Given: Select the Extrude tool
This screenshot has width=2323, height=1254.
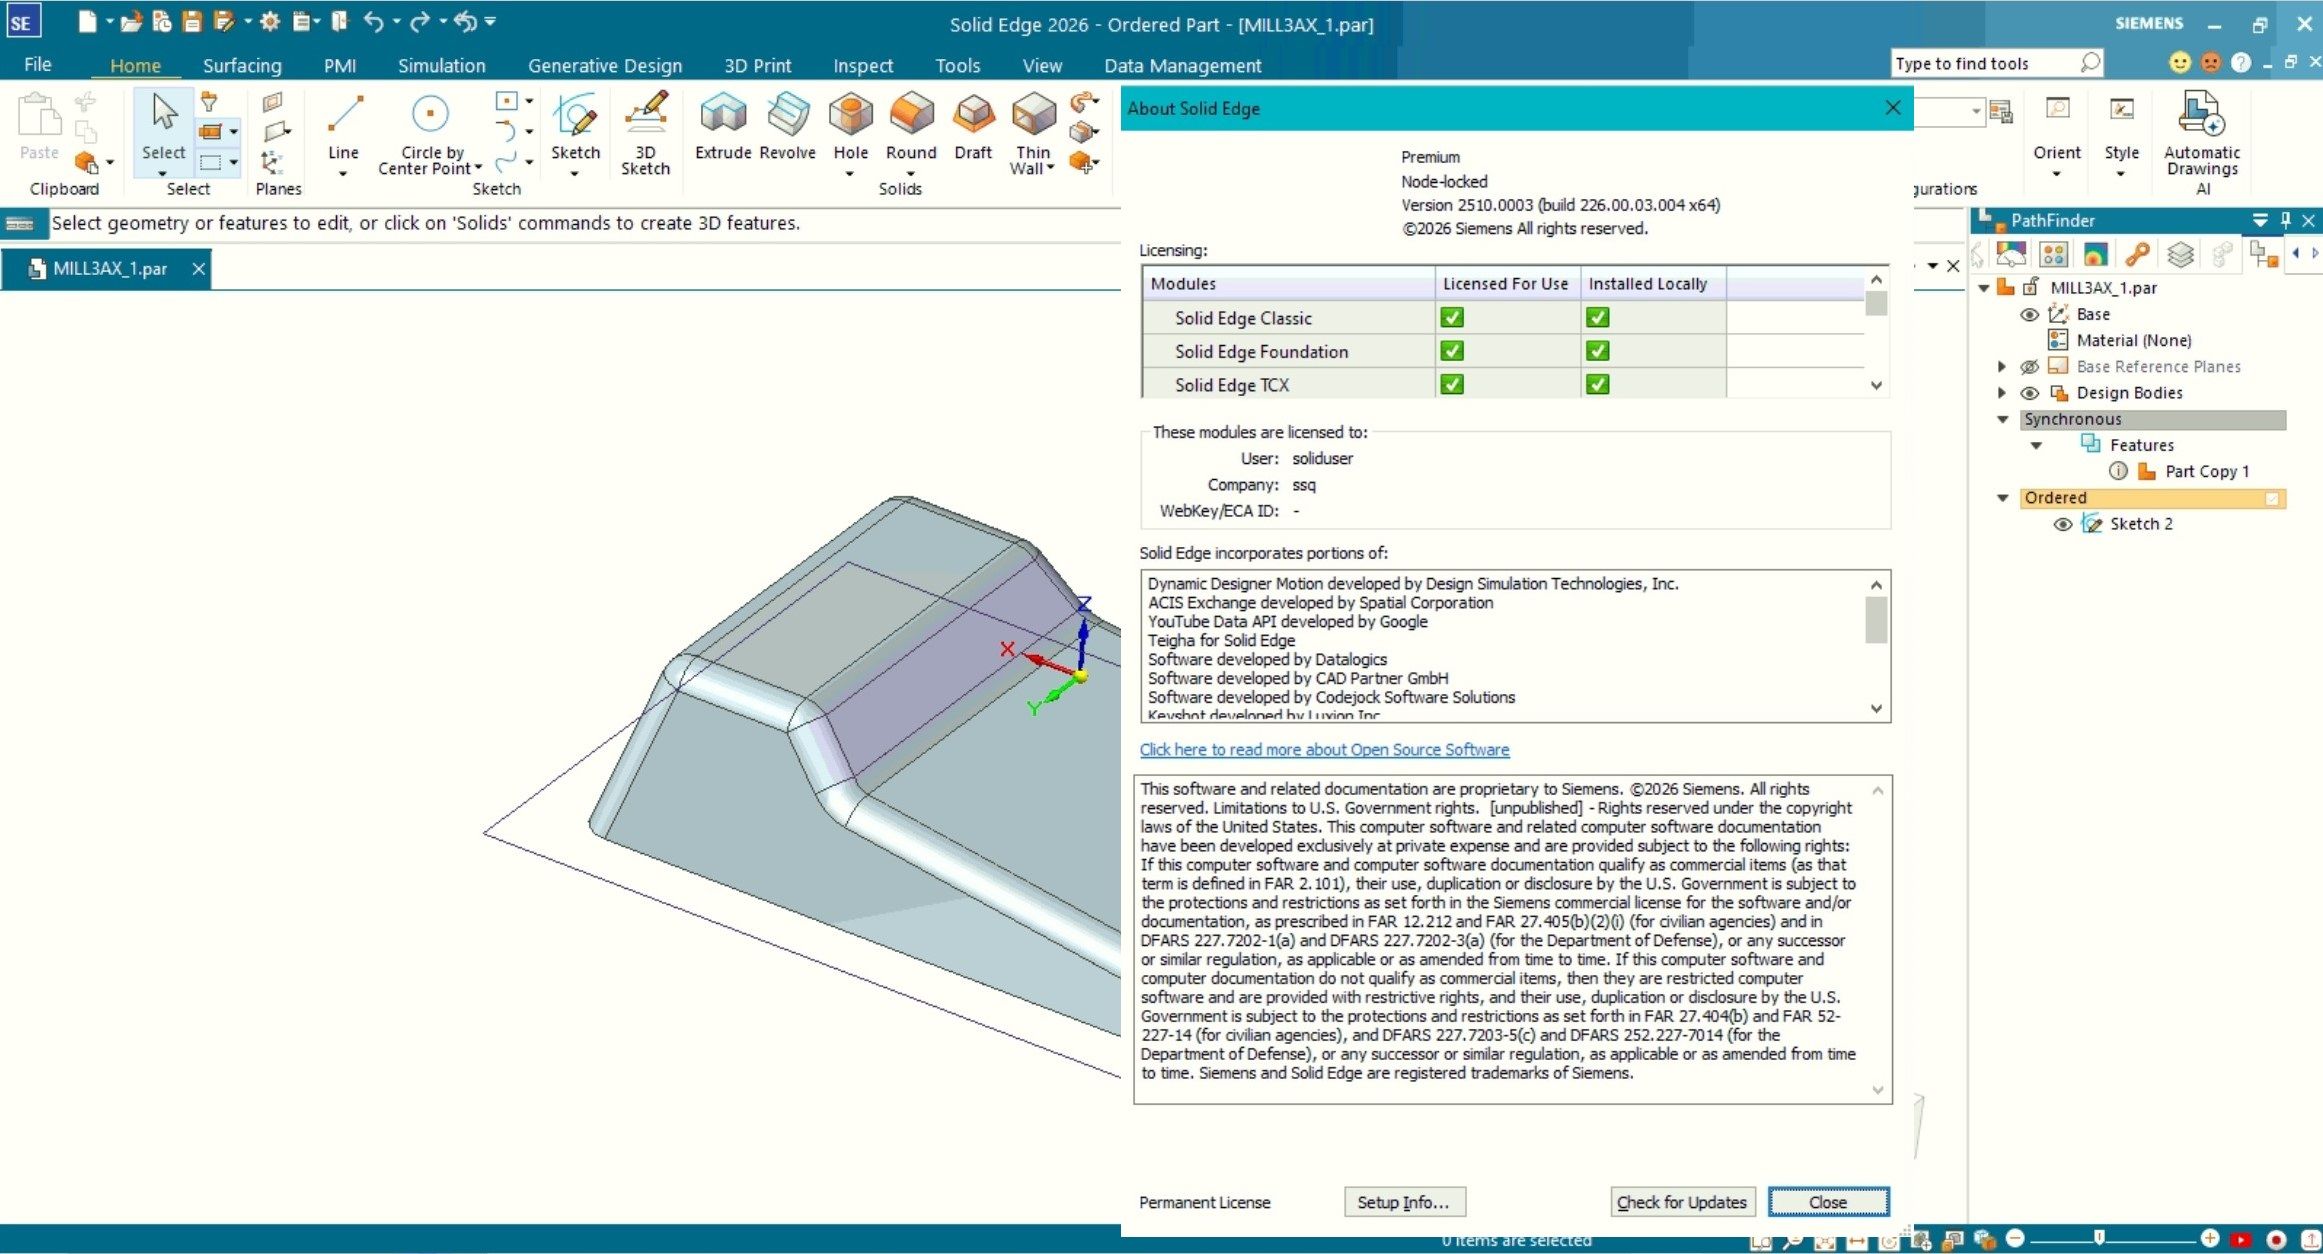Looking at the screenshot, I should 722,125.
